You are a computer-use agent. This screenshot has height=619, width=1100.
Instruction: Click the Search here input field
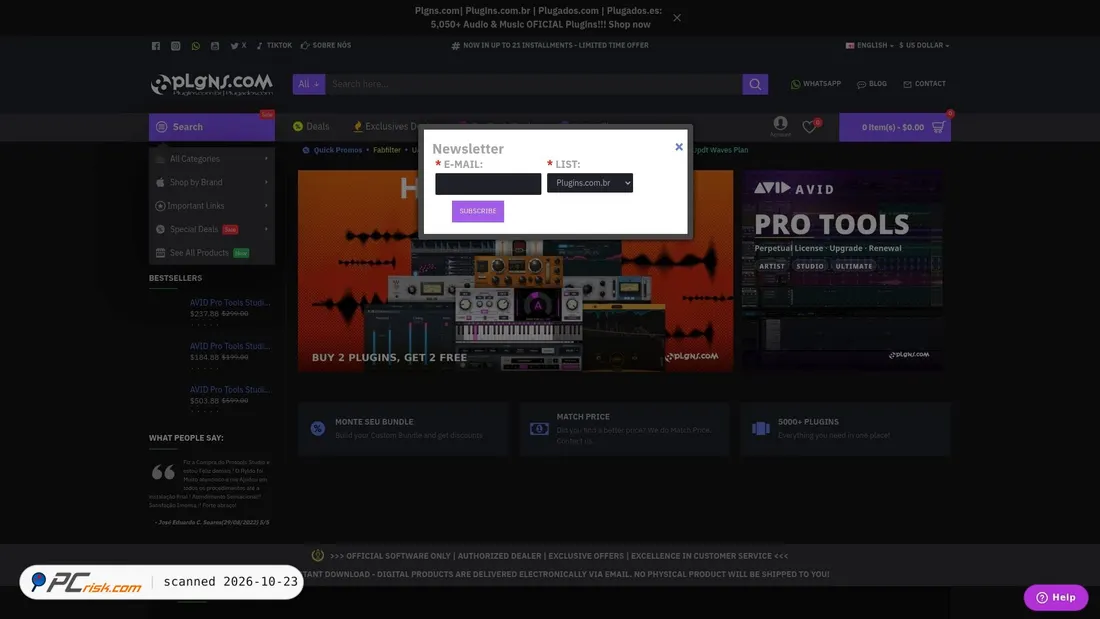click(x=533, y=84)
